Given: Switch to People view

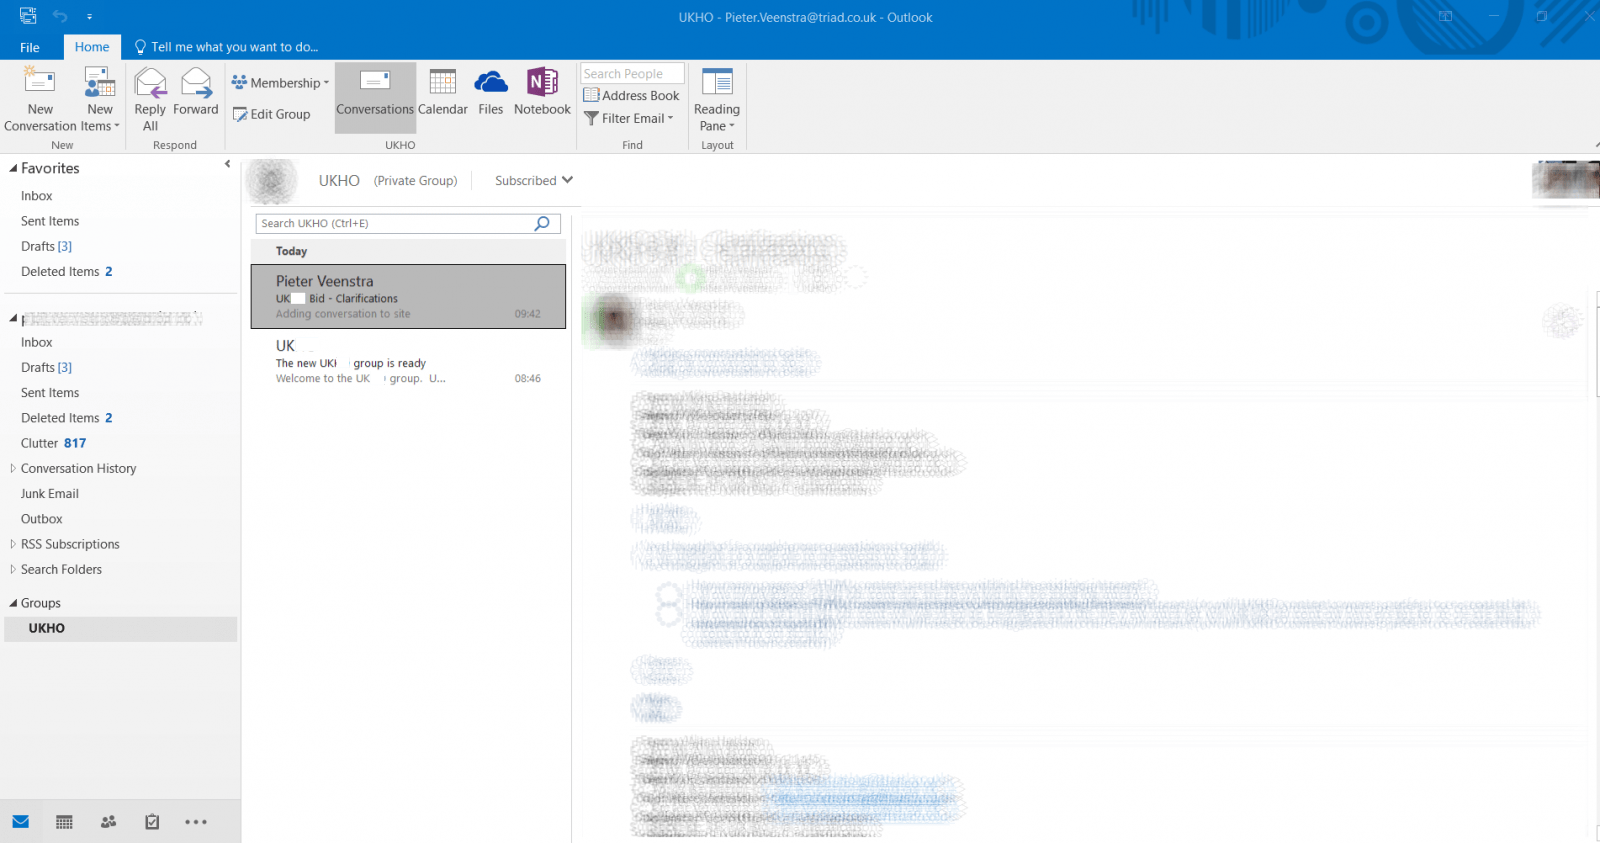Looking at the screenshot, I should tap(109, 822).
